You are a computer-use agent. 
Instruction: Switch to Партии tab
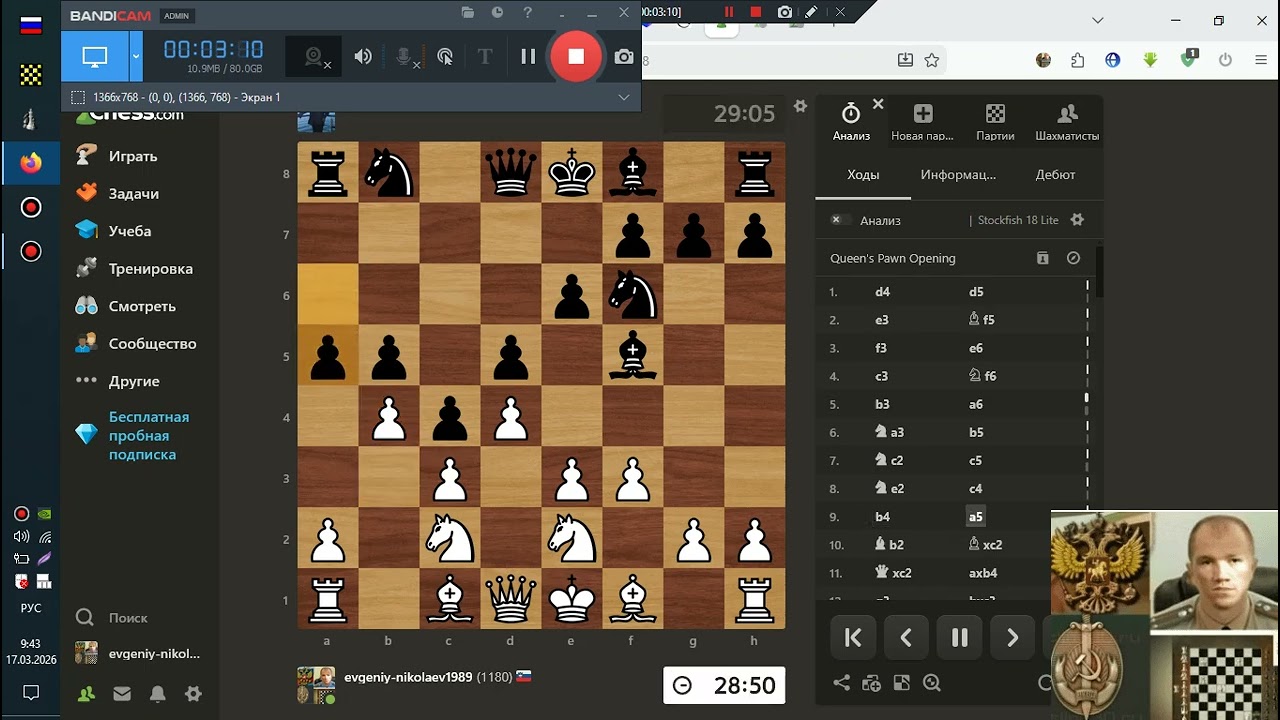pyautogui.click(x=995, y=123)
